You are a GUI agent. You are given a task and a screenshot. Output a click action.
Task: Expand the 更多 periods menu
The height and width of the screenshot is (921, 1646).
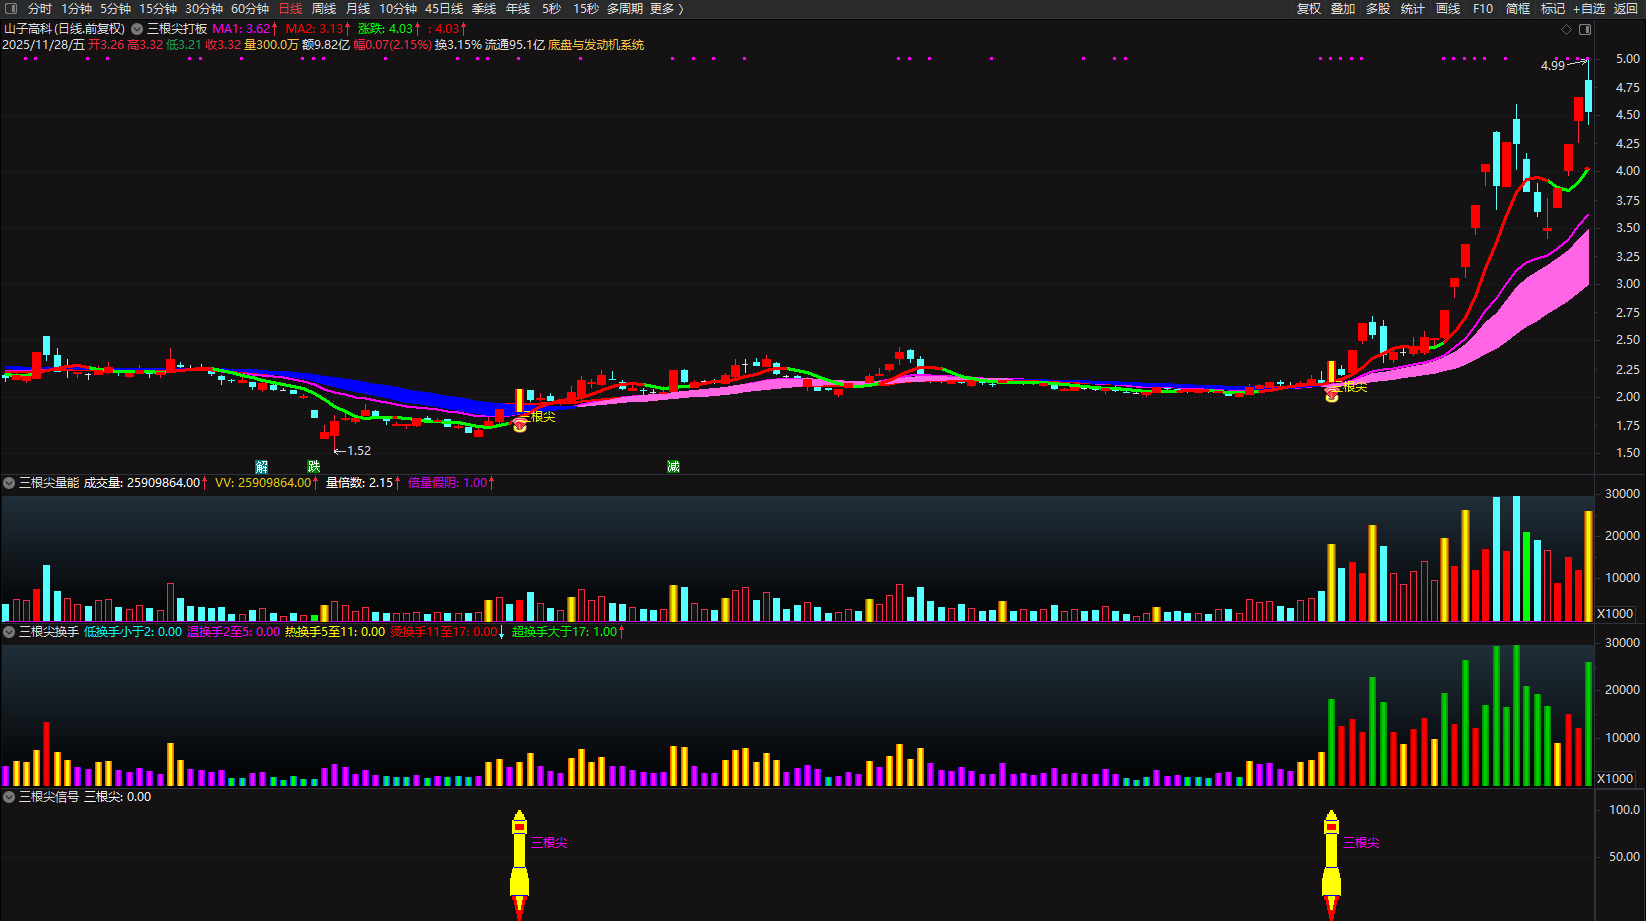[666, 9]
